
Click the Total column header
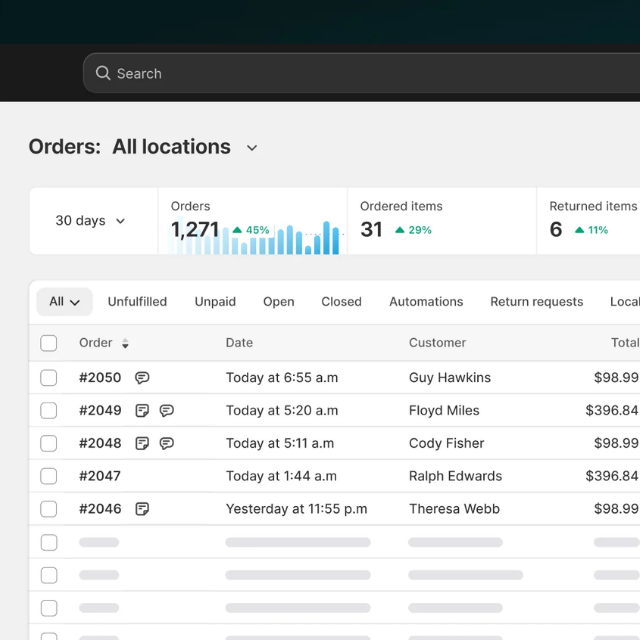pos(625,342)
